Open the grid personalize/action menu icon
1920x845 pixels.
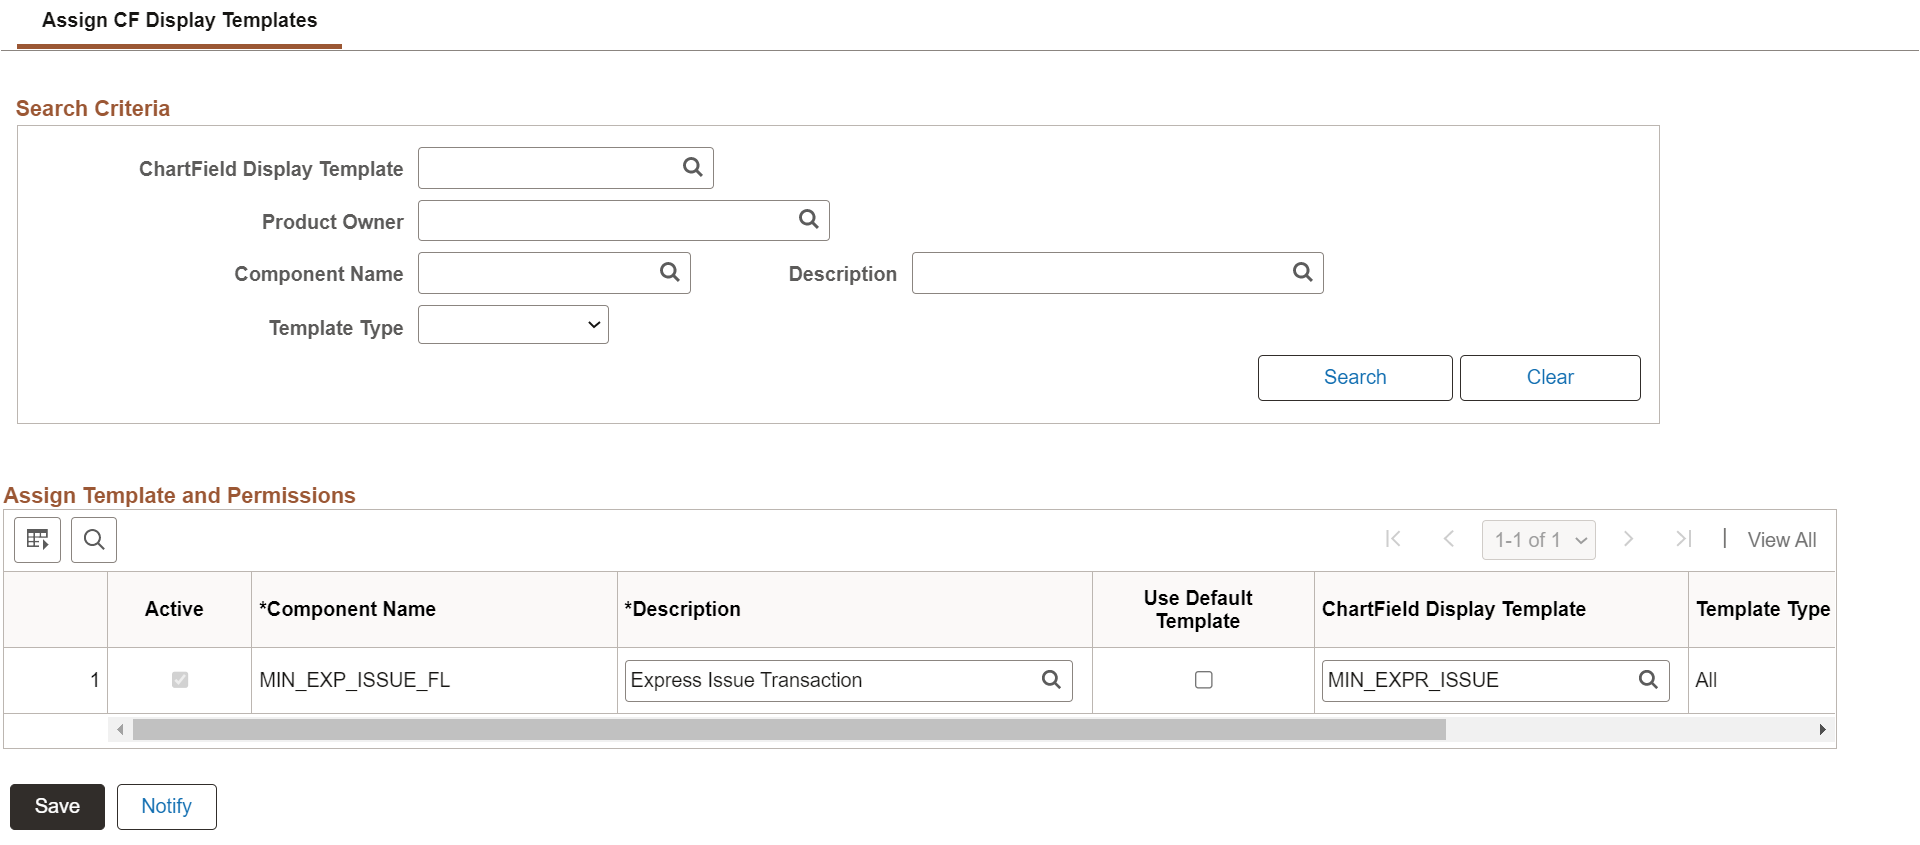pyautogui.click(x=38, y=540)
